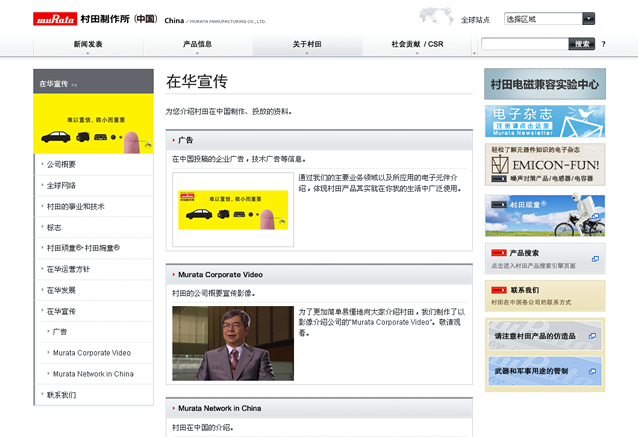Open the 选择区域 region dropdown
The image size is (638, 437).
click(x=549, y=19)
